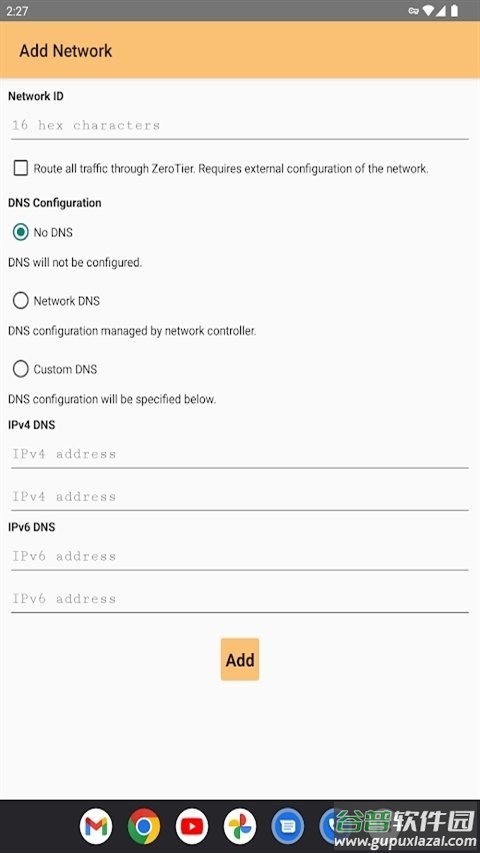Click the first IPv6 address field
480x853 pixels.
[240, 556]
